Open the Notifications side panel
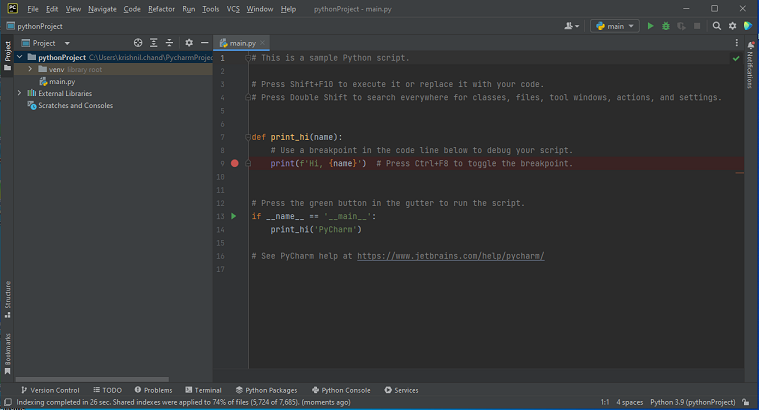759x410 pixels. [750, 65]
